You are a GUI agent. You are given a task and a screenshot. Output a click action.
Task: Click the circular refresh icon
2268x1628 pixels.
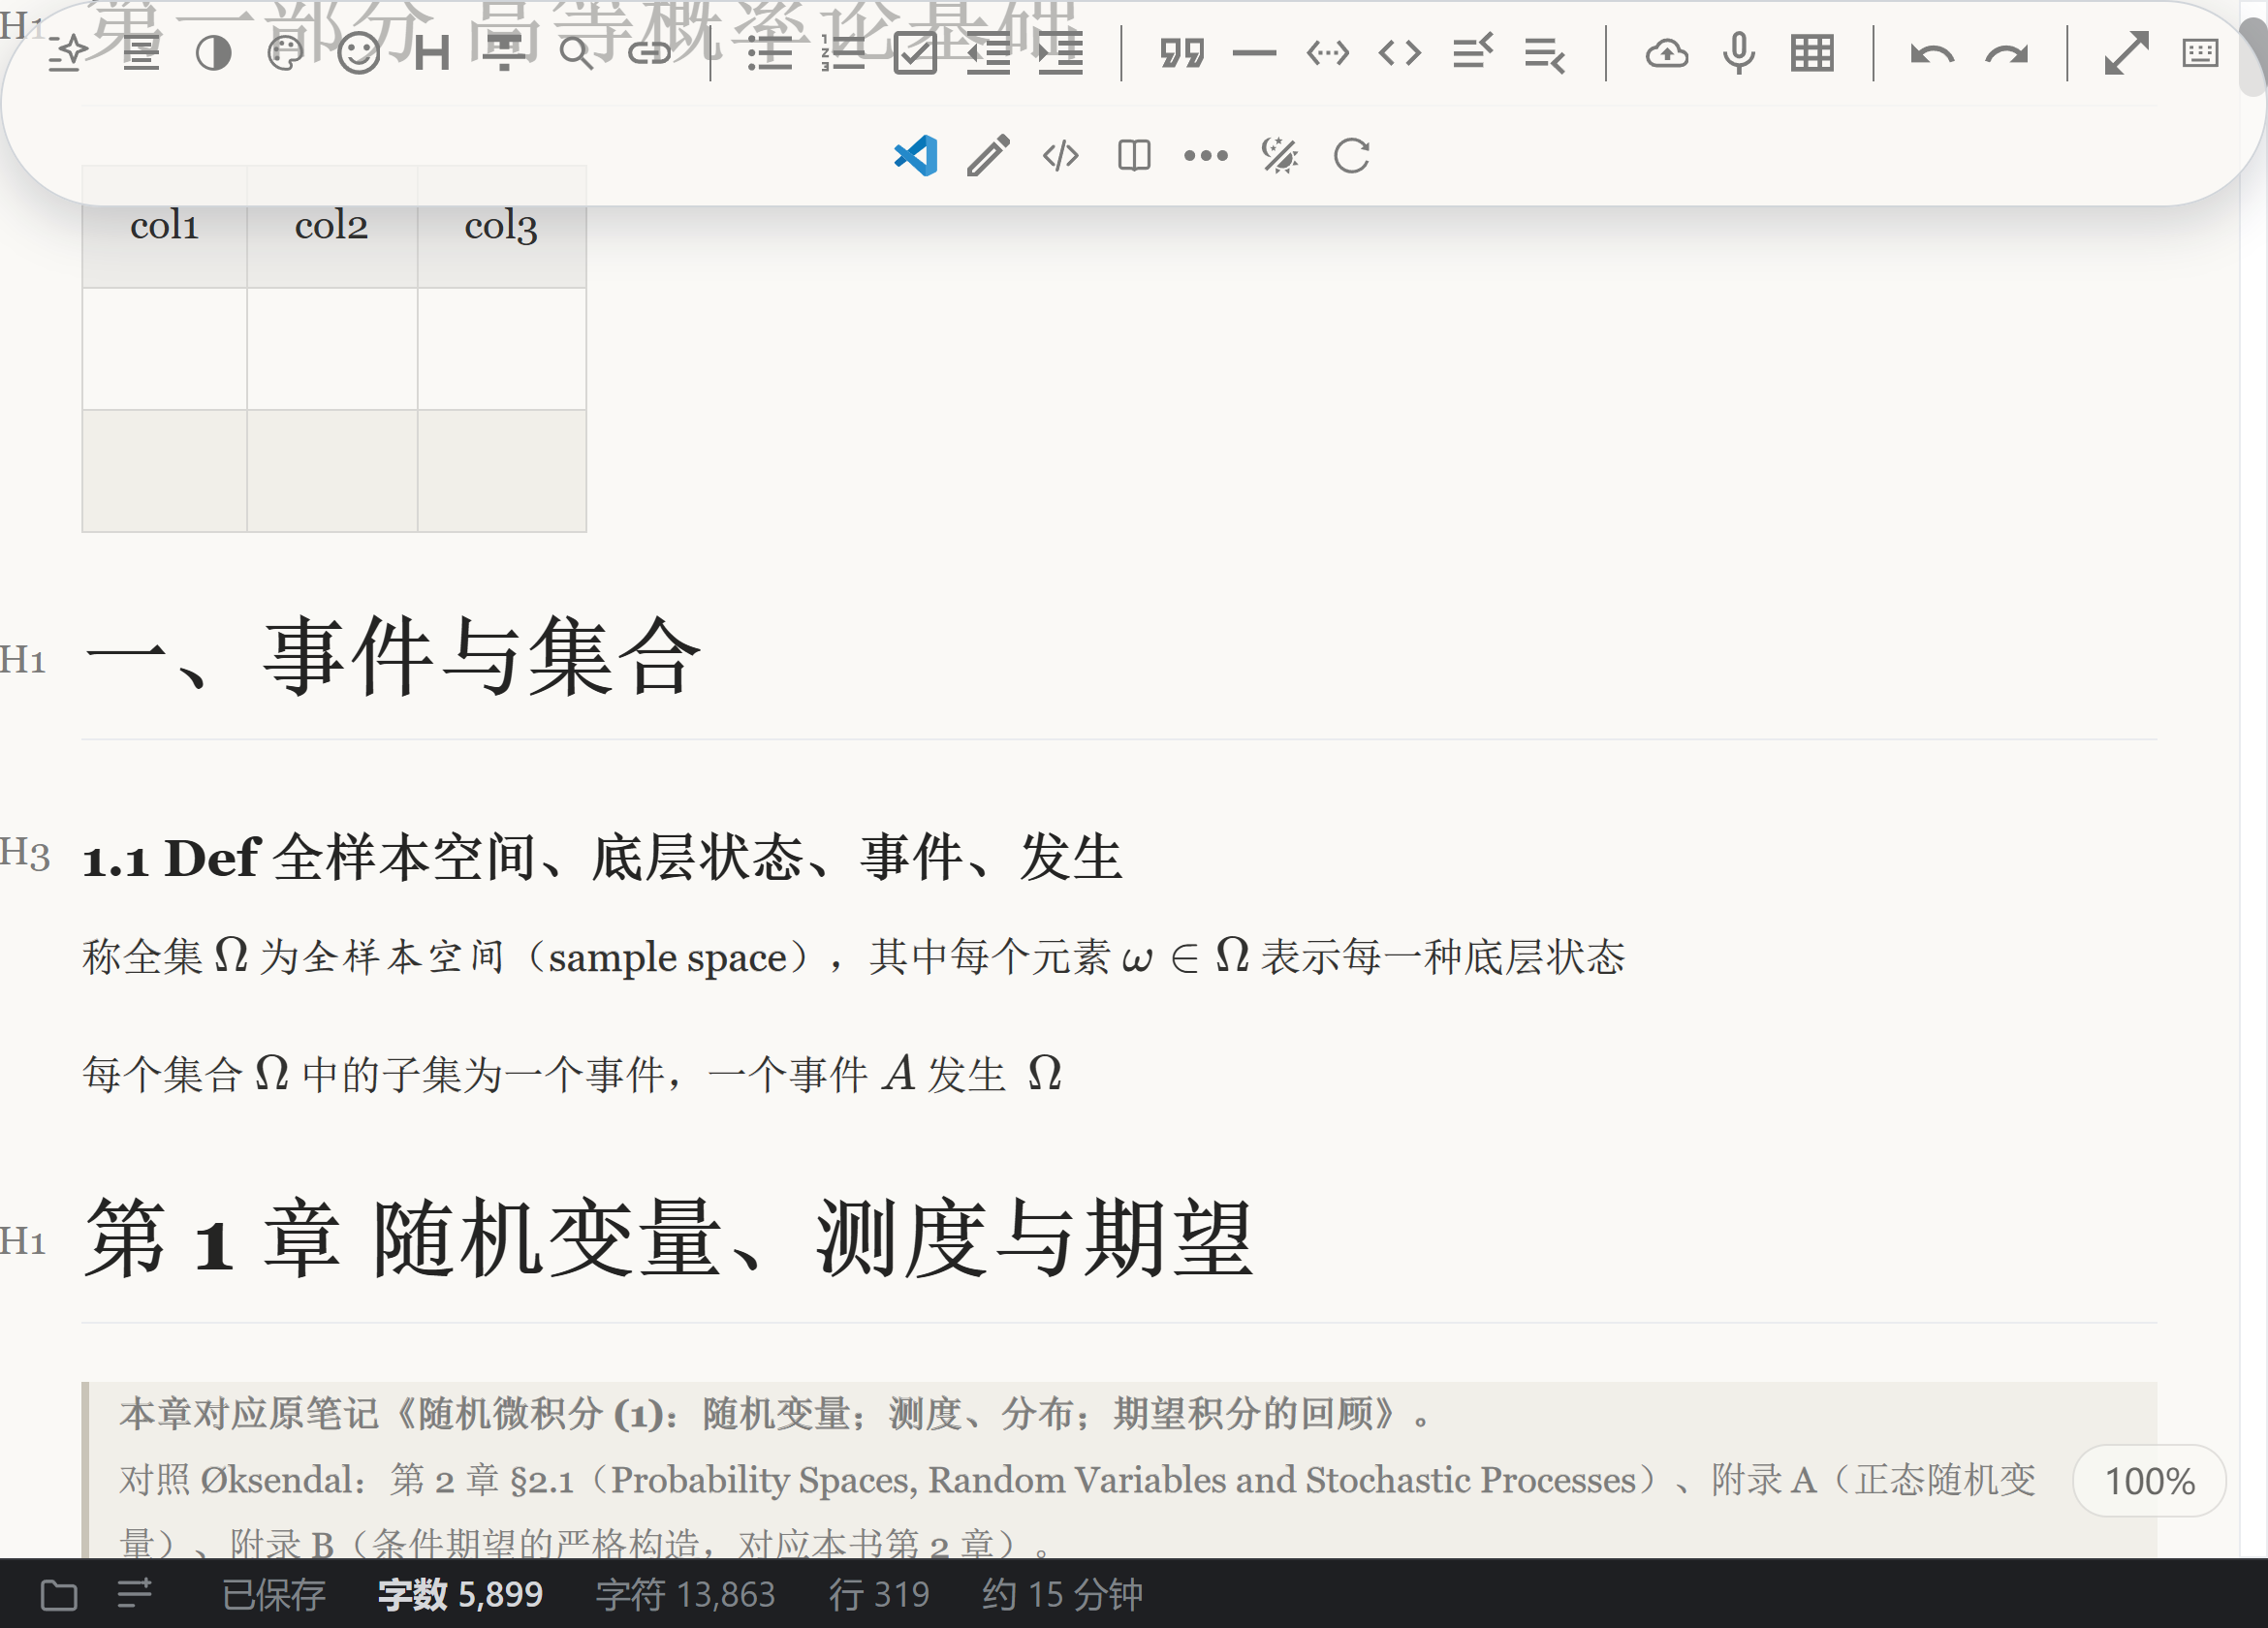1352,156
